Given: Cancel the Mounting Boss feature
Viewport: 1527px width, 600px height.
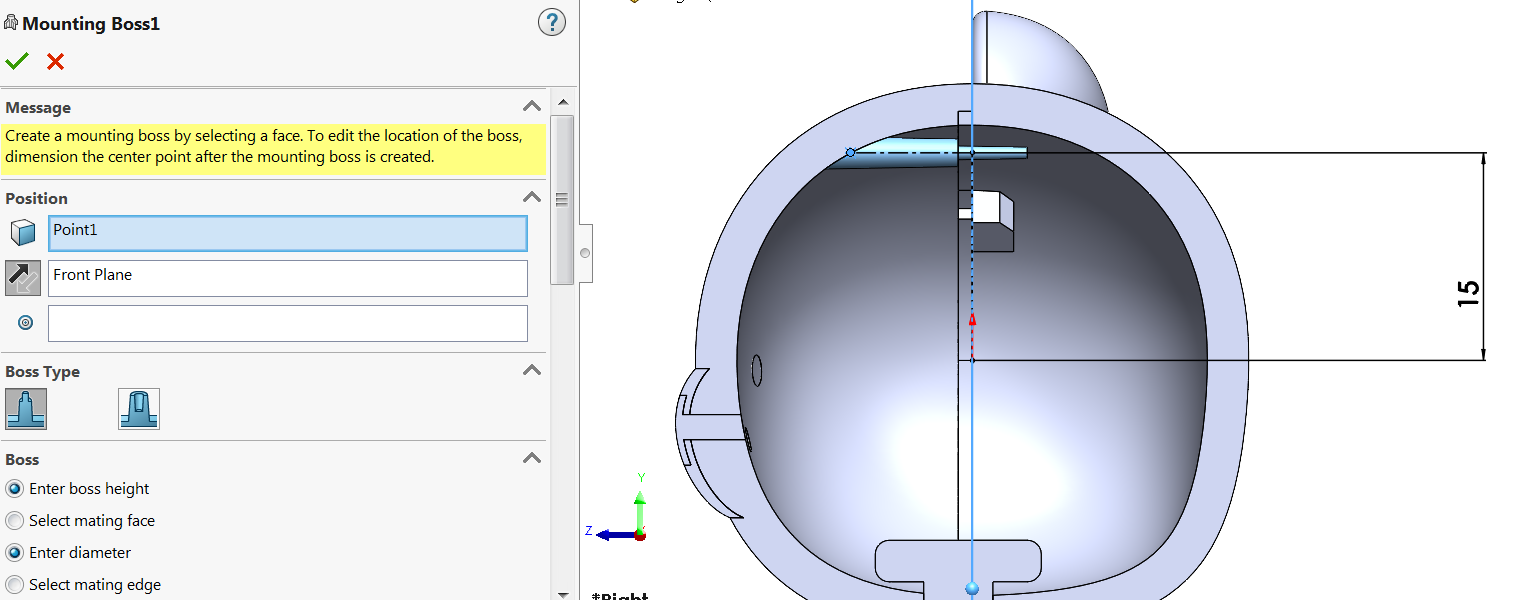Looking at the screenshot, I should coord(55,61).
